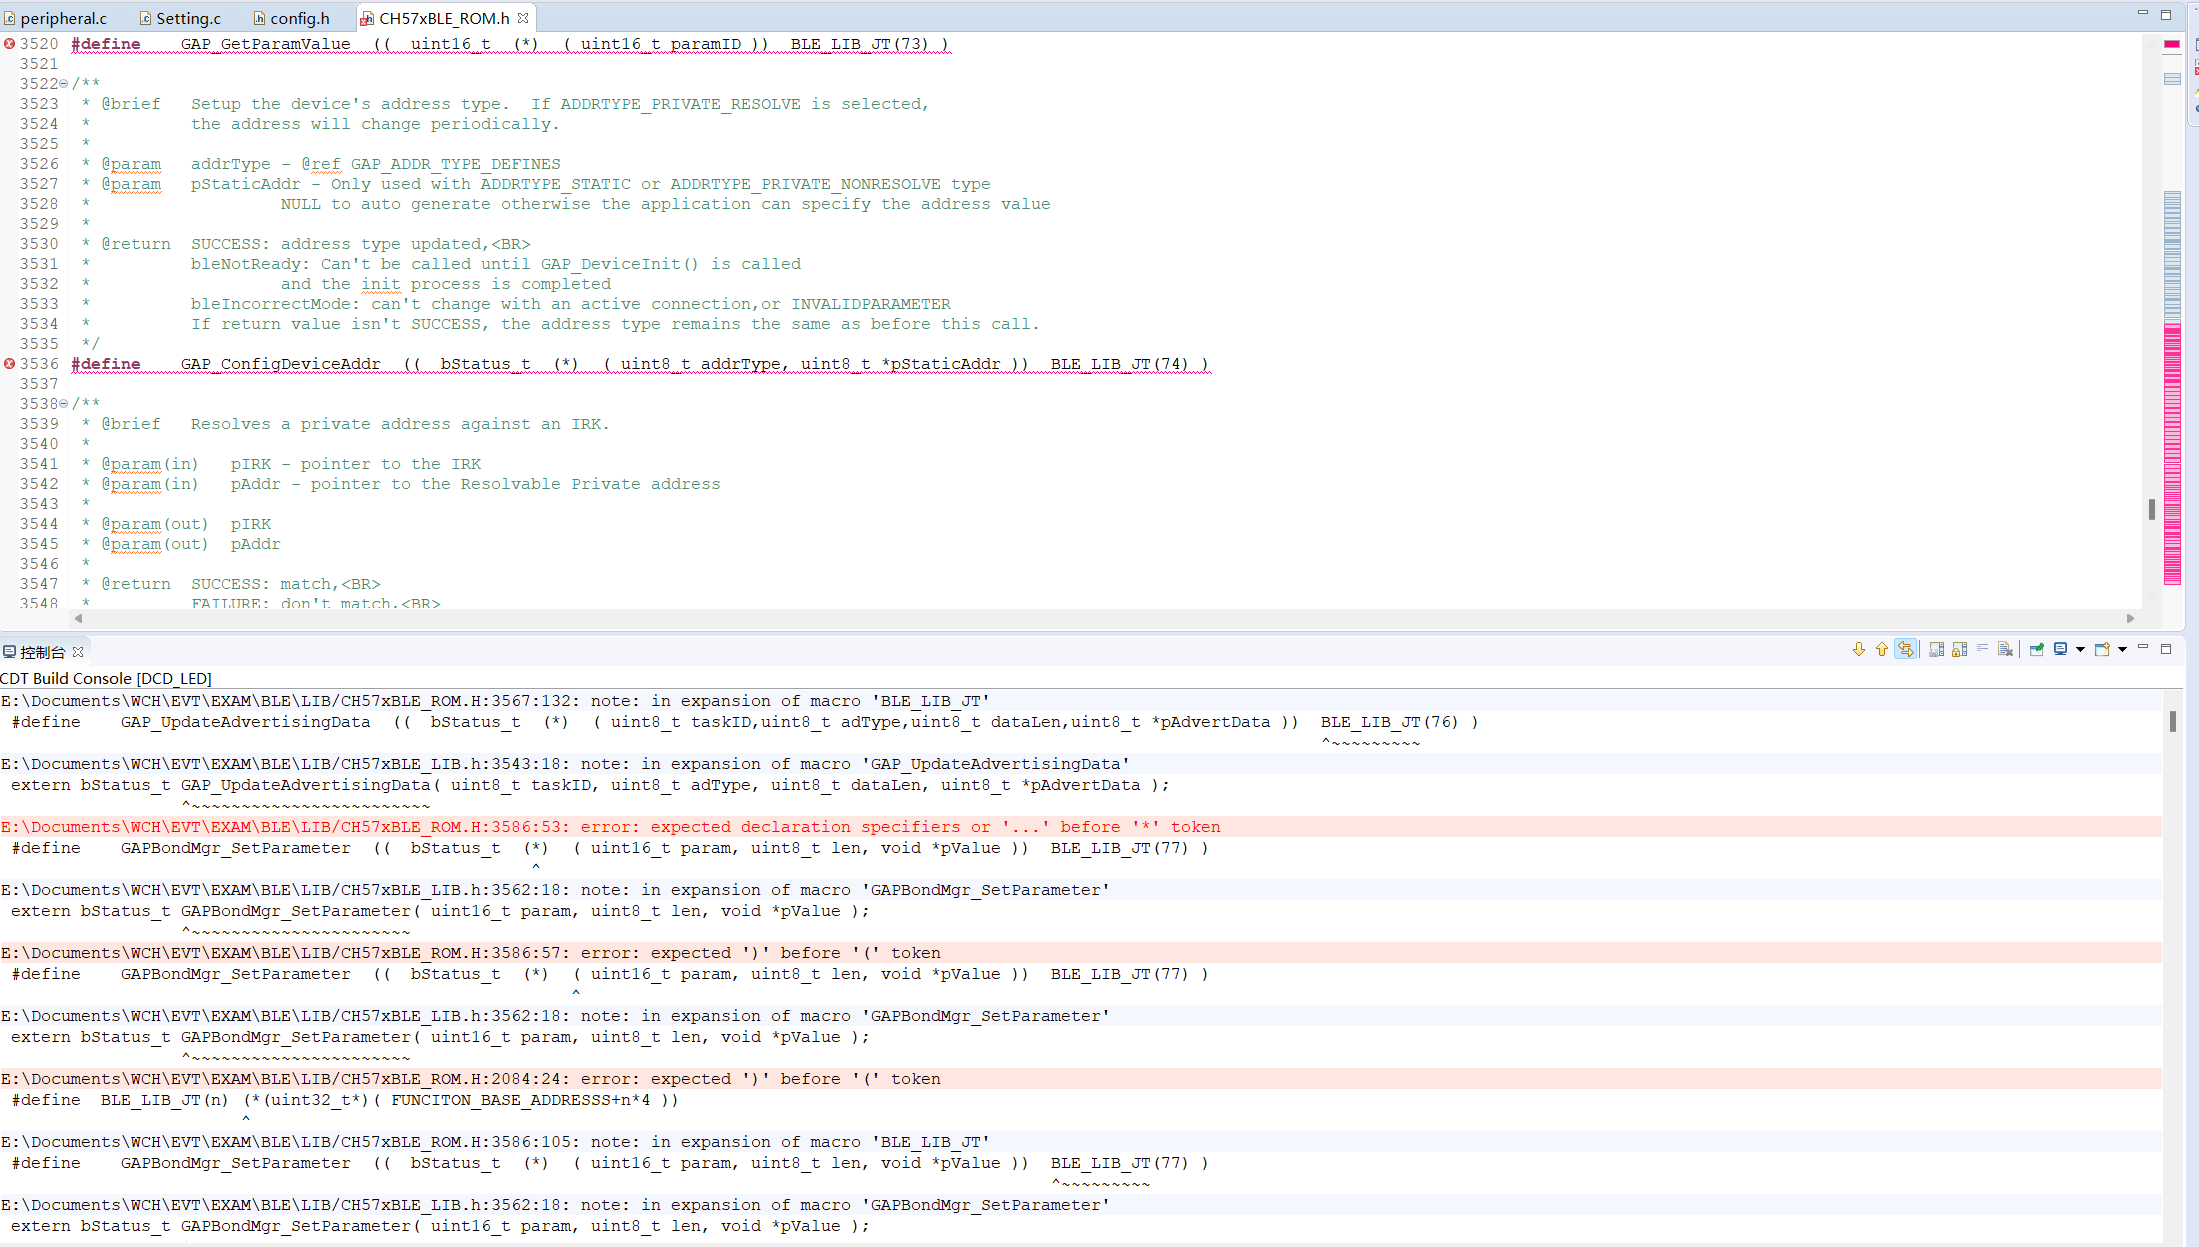
Task: Click GAP_ADDR_TYPE_DEFINES reference on line 3526
Action: click(455, 164)
